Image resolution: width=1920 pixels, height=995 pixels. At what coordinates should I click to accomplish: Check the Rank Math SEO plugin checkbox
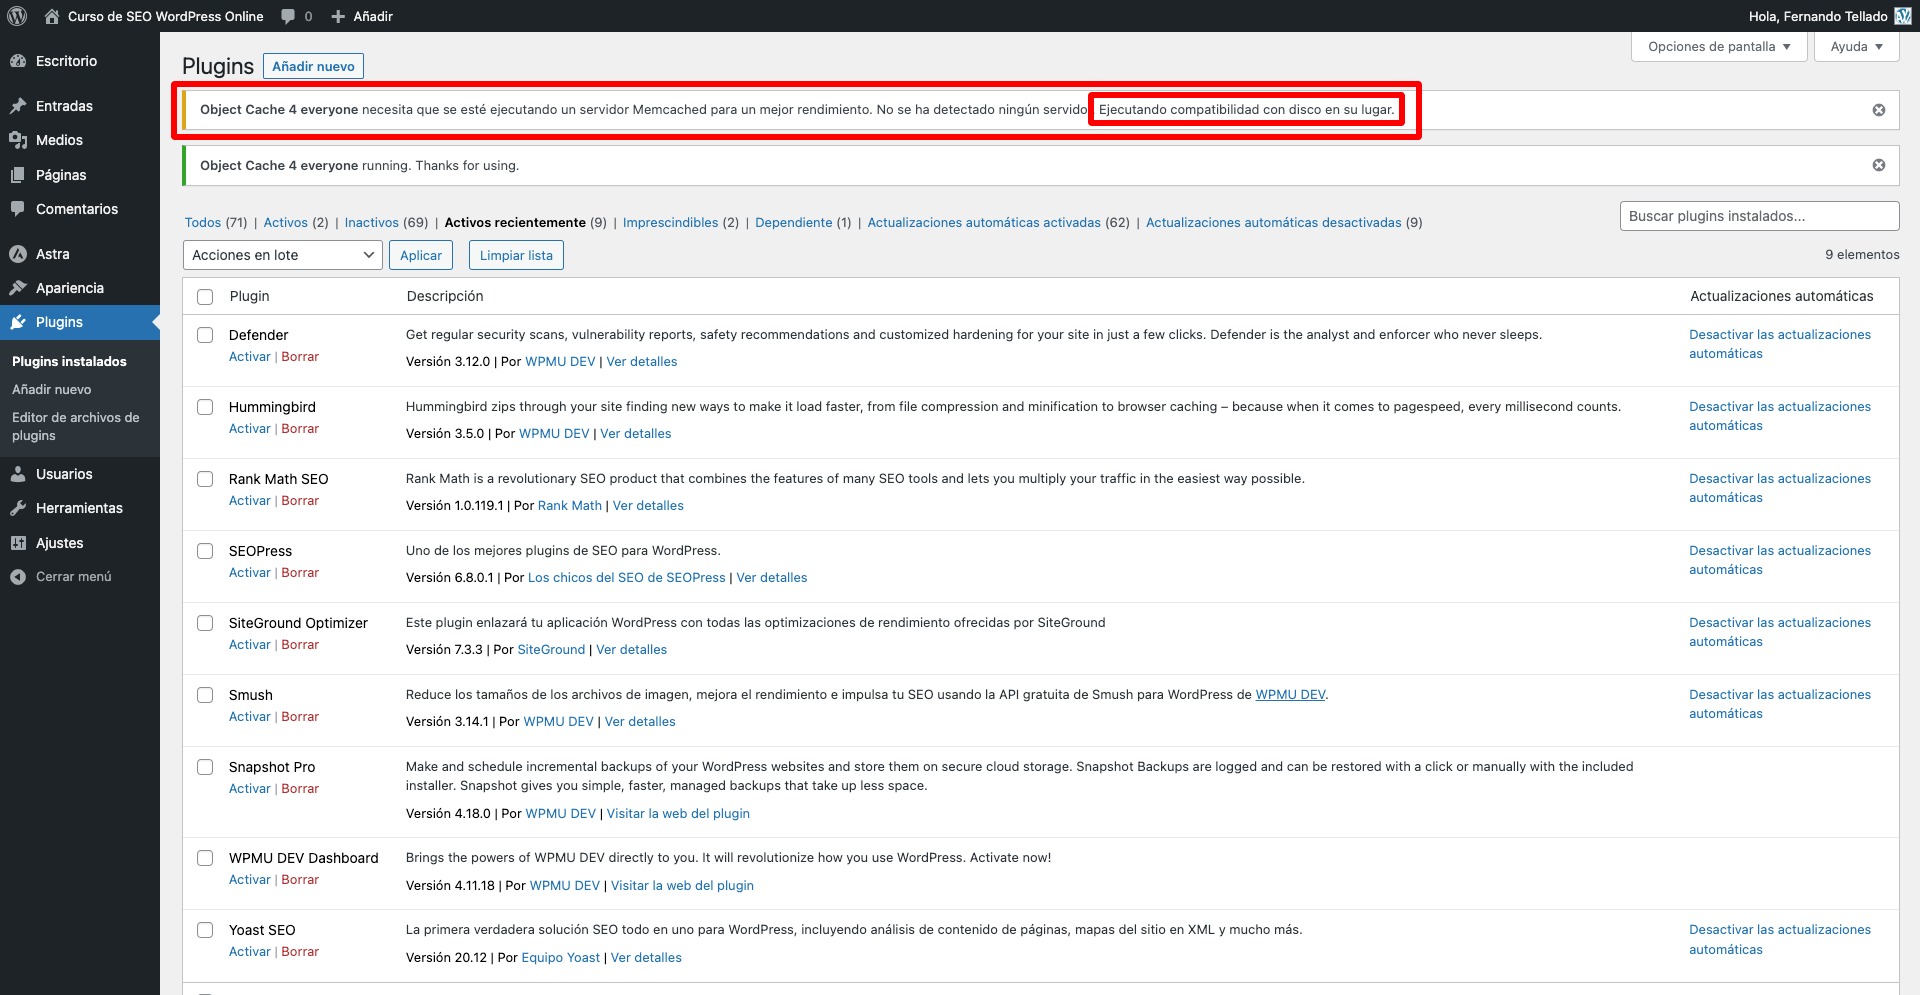205,479
